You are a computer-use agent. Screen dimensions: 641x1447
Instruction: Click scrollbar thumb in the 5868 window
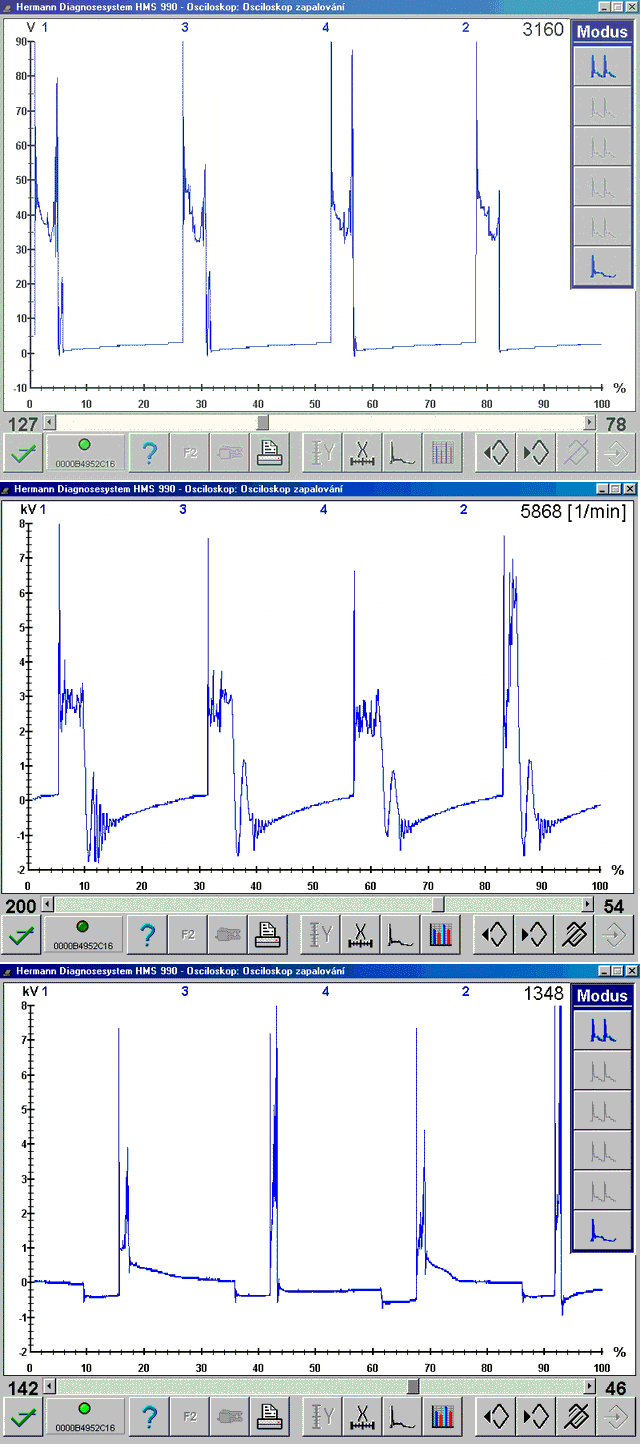tap(438, 904)
